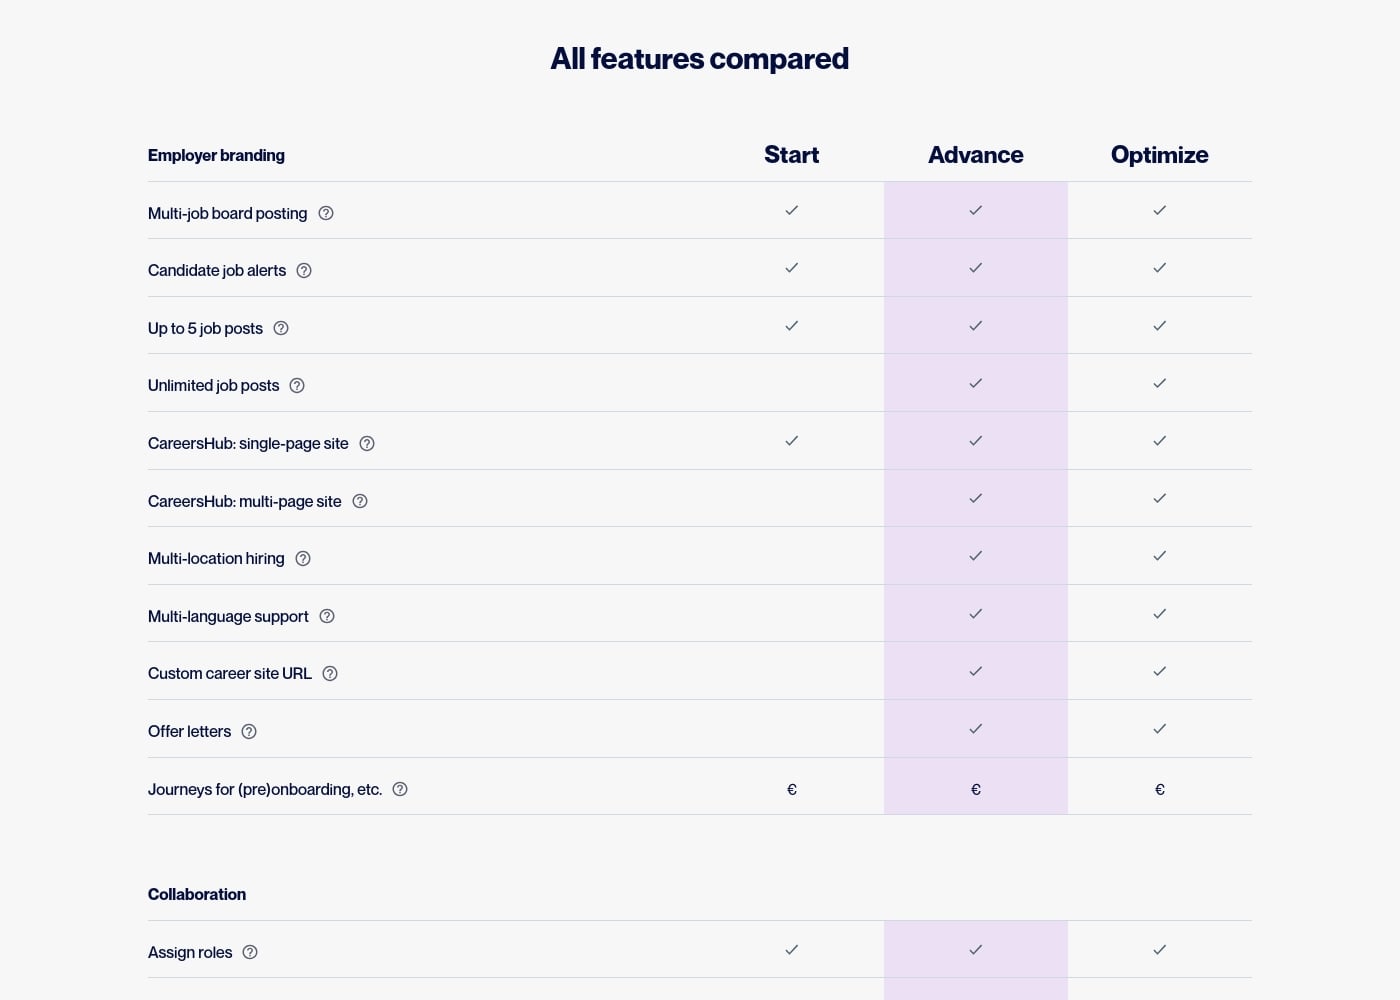Image resolution: width=1400 pixels, height=1000 pixels.
Task: Open the Candidate job alerts info tooltip icon
Action: [304, 271]
